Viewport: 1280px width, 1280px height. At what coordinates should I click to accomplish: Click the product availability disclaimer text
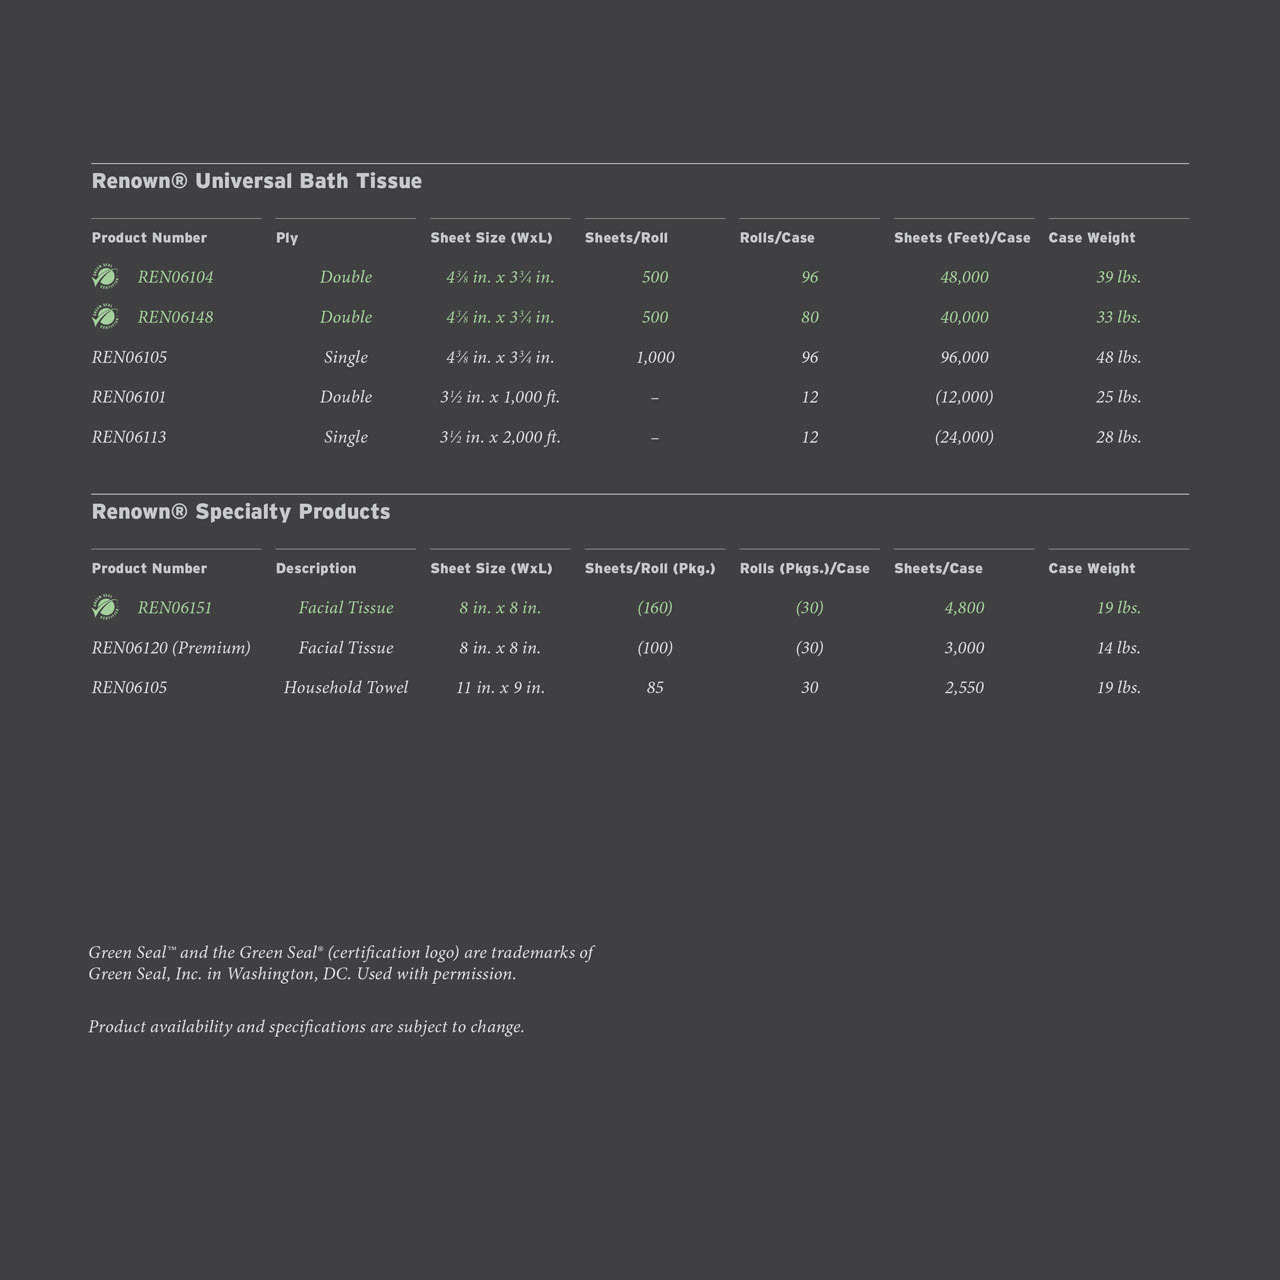[306, 1027]
